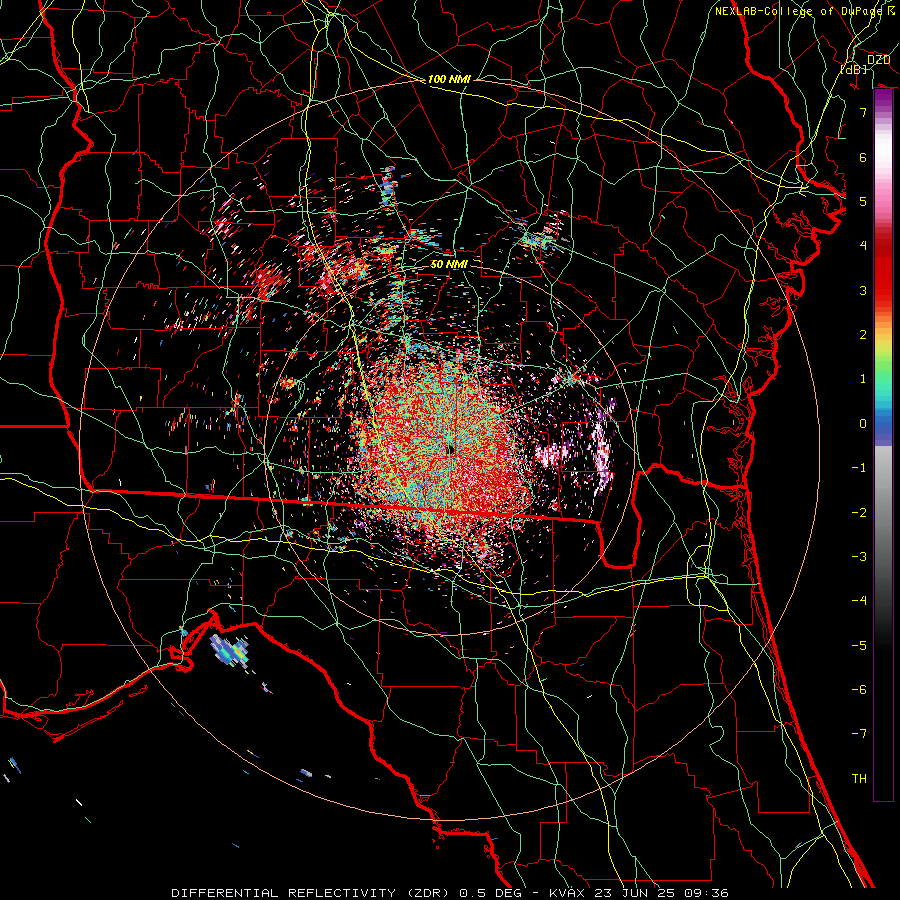Viewport: 900px width, 900px height.
Task: Click the scale value 2 label
Action: [x=863, y=335]
